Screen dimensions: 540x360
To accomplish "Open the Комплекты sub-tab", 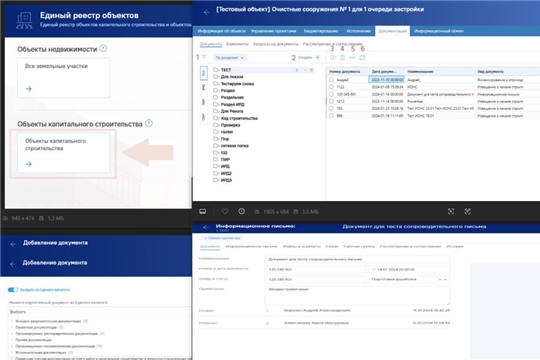I will tap(237, 44).
